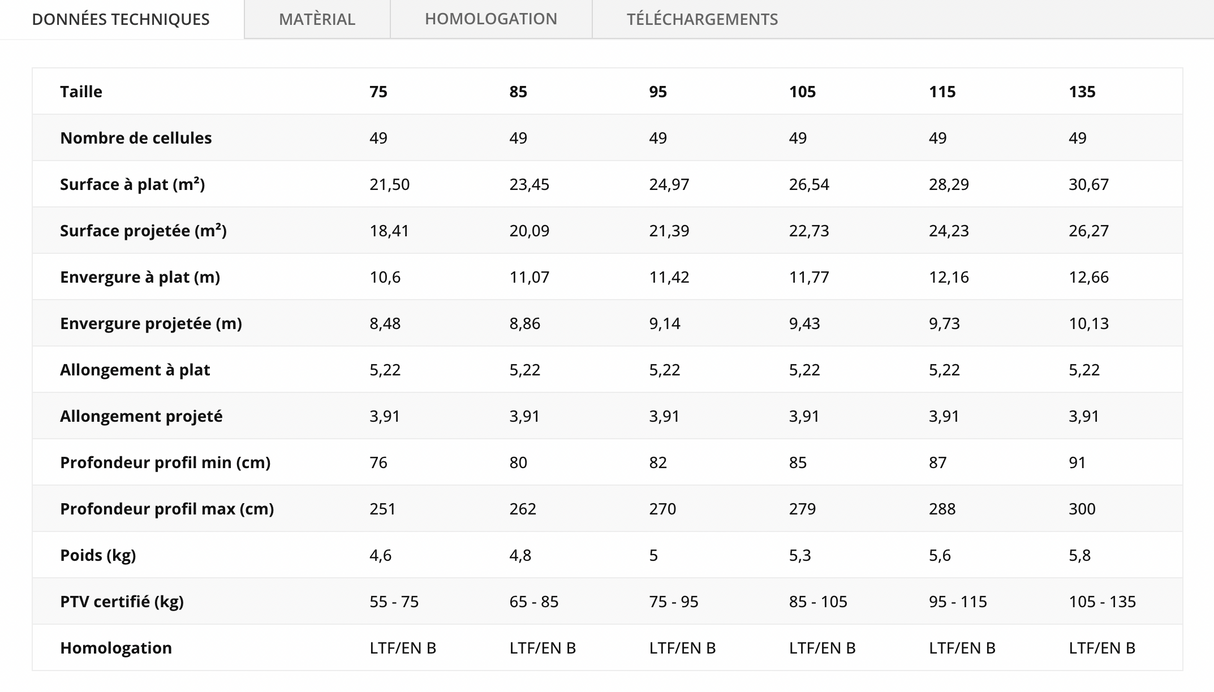Click the 30,67 surface value
Image resolution: width=1214 pixels, height=692 pixels.
1089,185
